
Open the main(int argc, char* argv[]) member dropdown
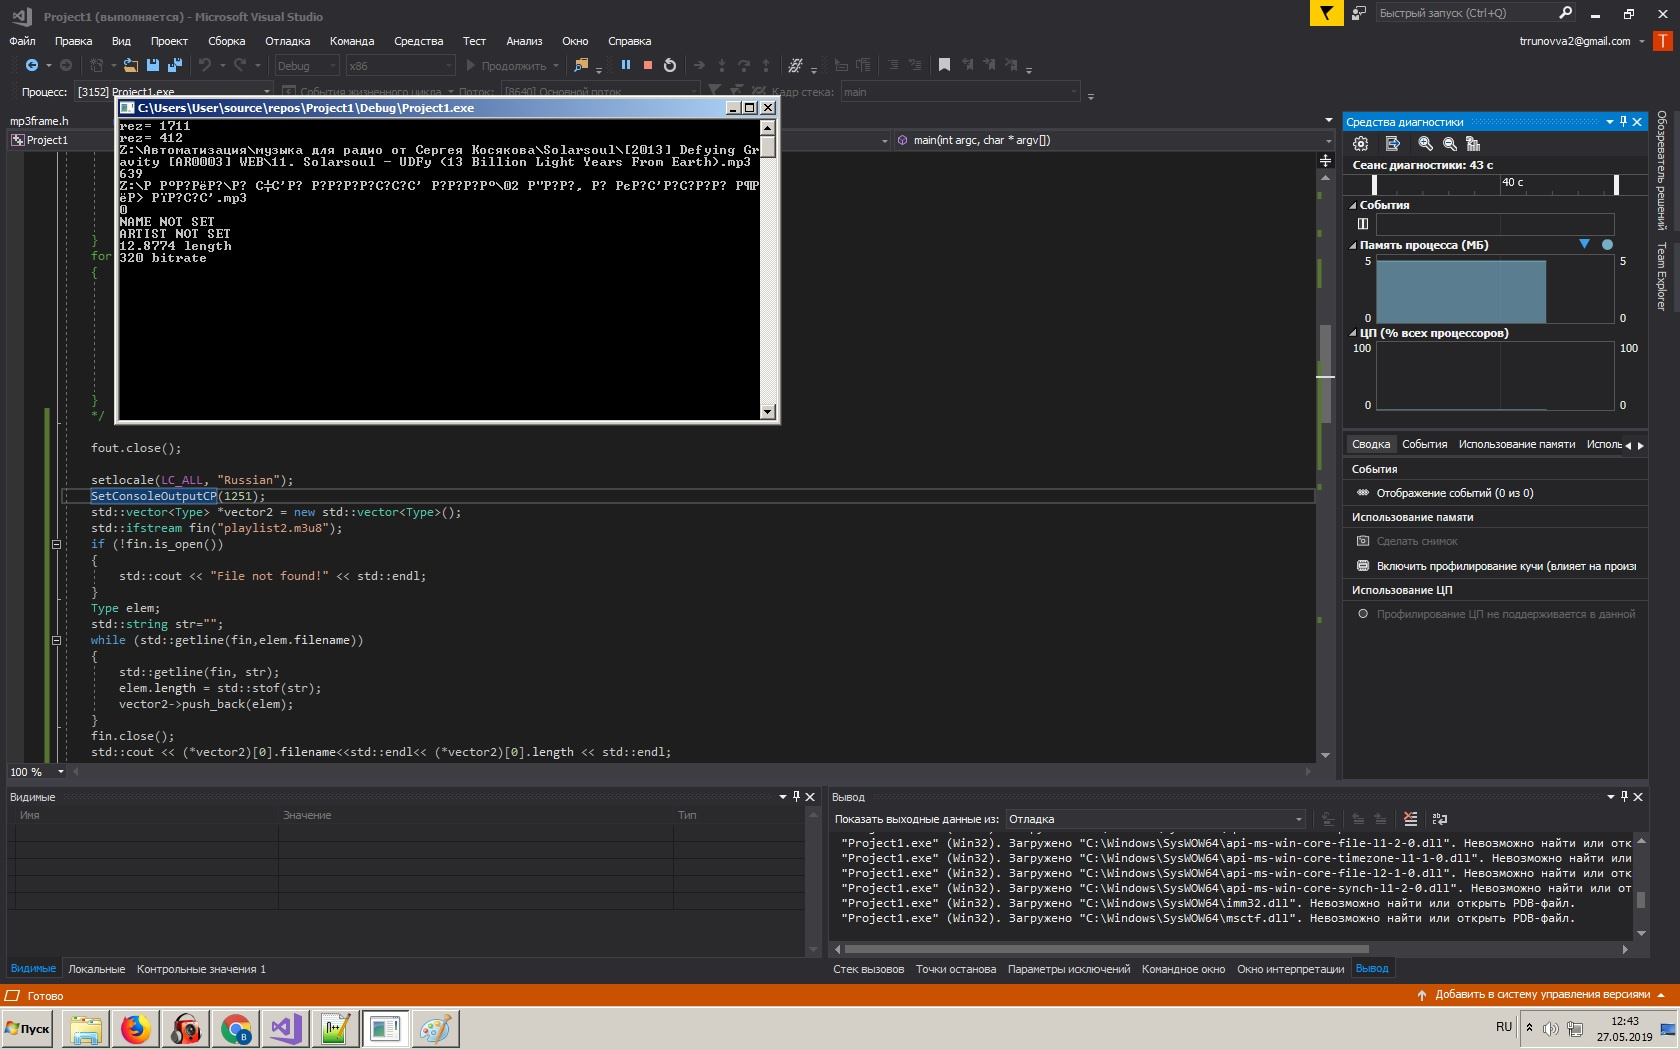[x=1114, y=140]
